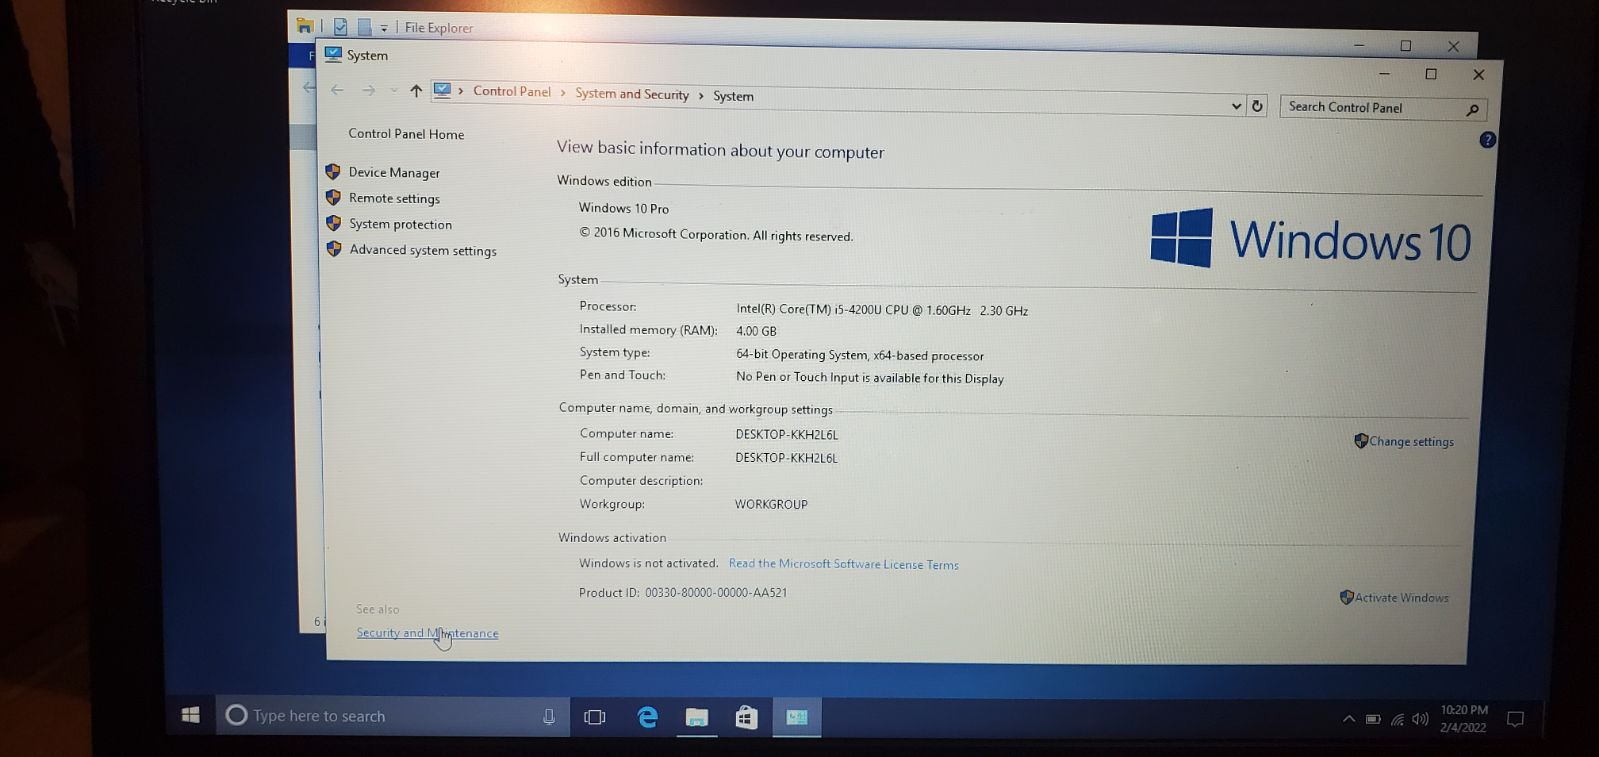This screenshot has height=757, width=1599.
Task: Click the 4.00 GB installed memory value
Action: click(x=756, y=331)
